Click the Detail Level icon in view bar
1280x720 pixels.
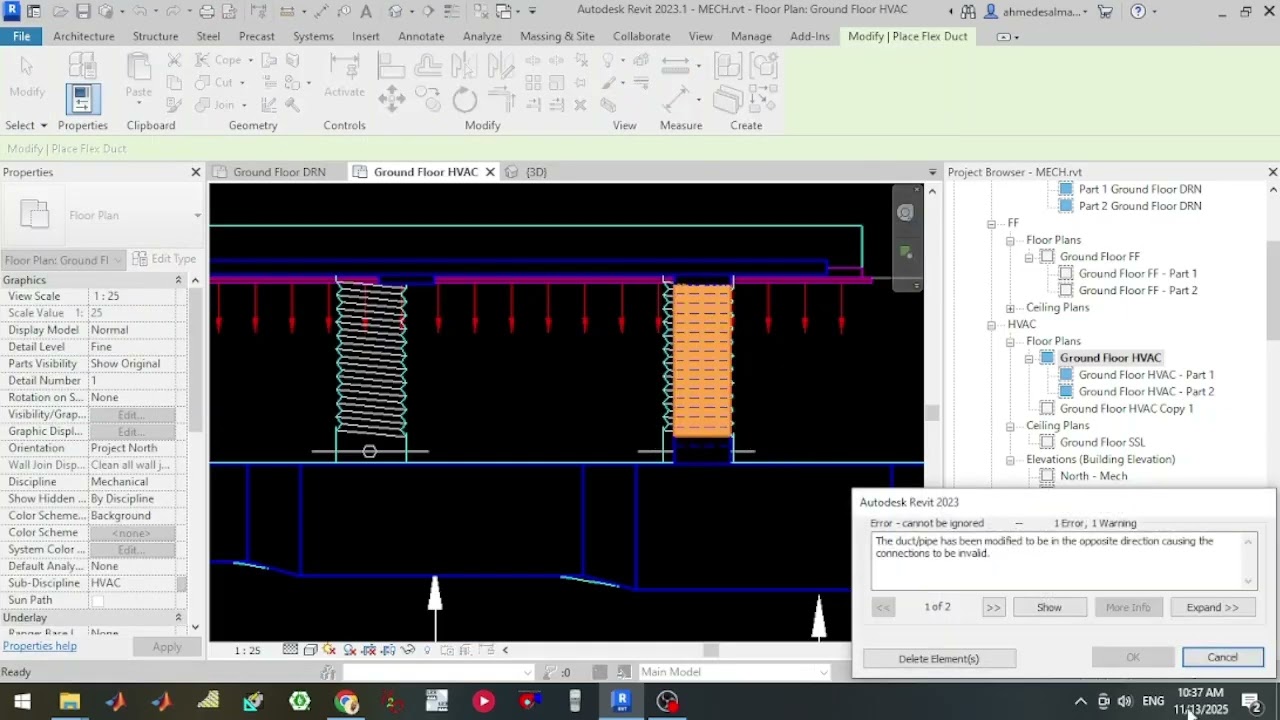(290, 650)
